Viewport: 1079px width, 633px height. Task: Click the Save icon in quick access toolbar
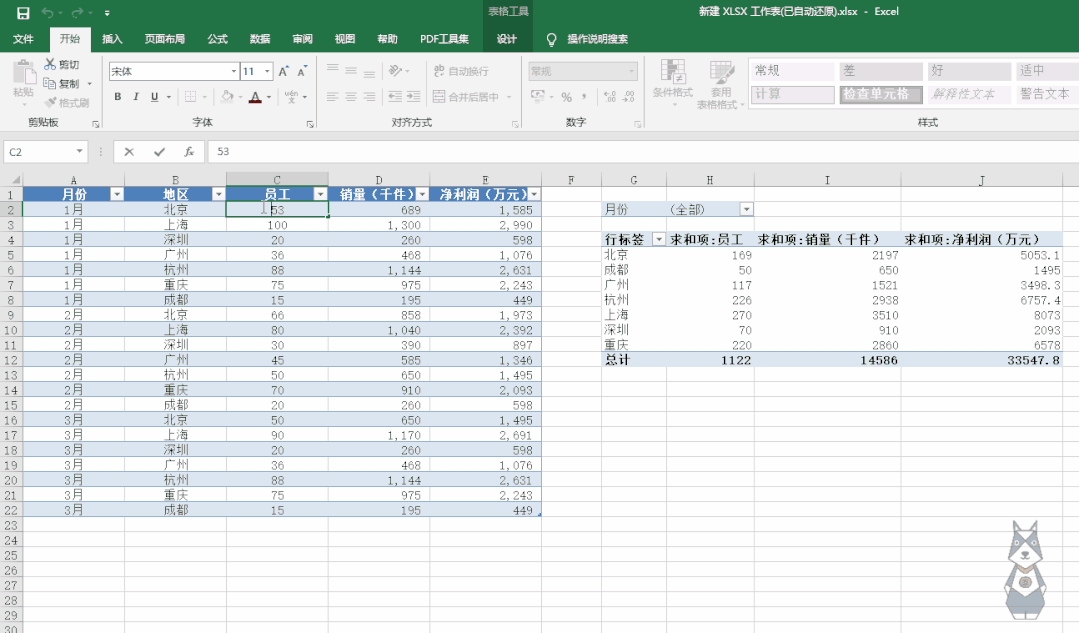23,13
